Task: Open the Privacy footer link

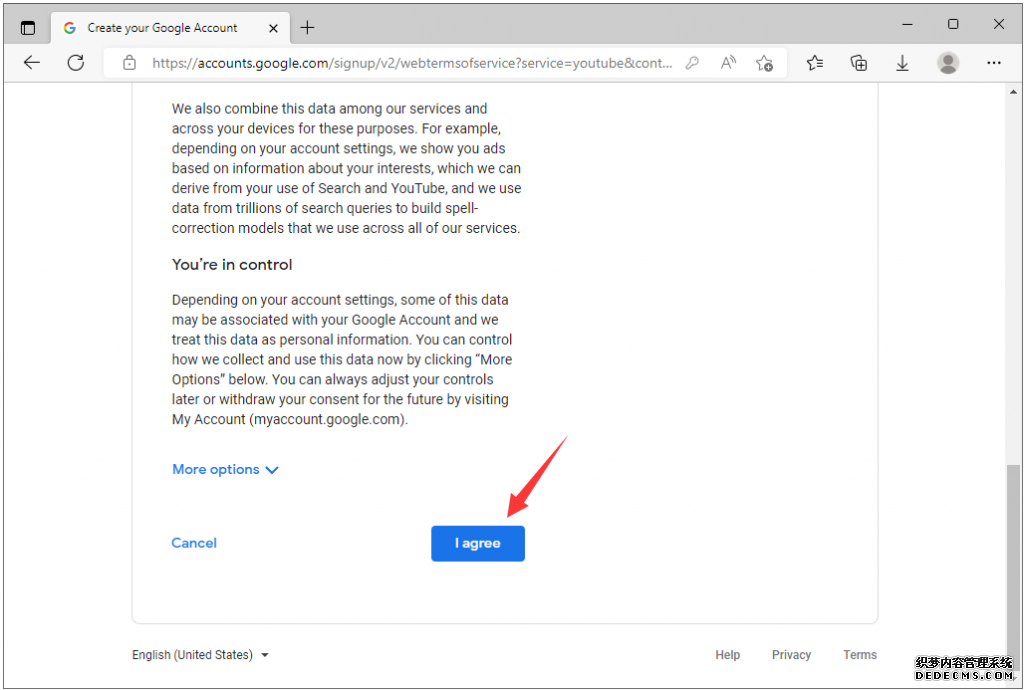Action: pos(791,655)
